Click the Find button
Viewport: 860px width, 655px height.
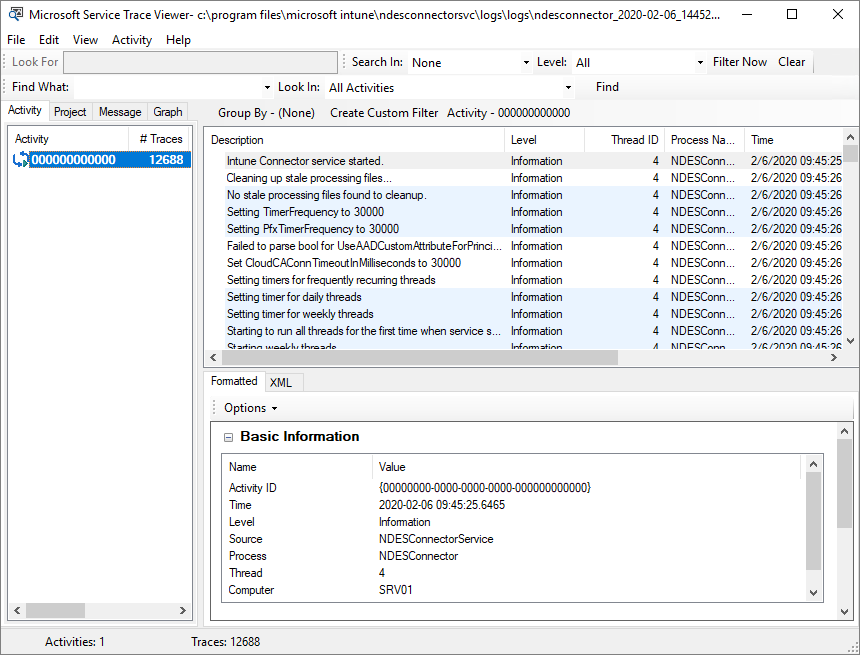tap(607, 87)
